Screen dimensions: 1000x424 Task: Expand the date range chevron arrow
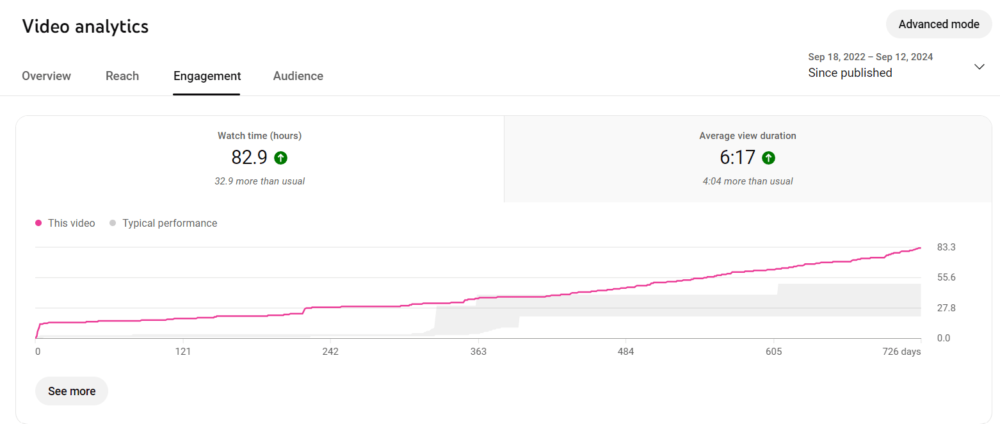[979, 66]
